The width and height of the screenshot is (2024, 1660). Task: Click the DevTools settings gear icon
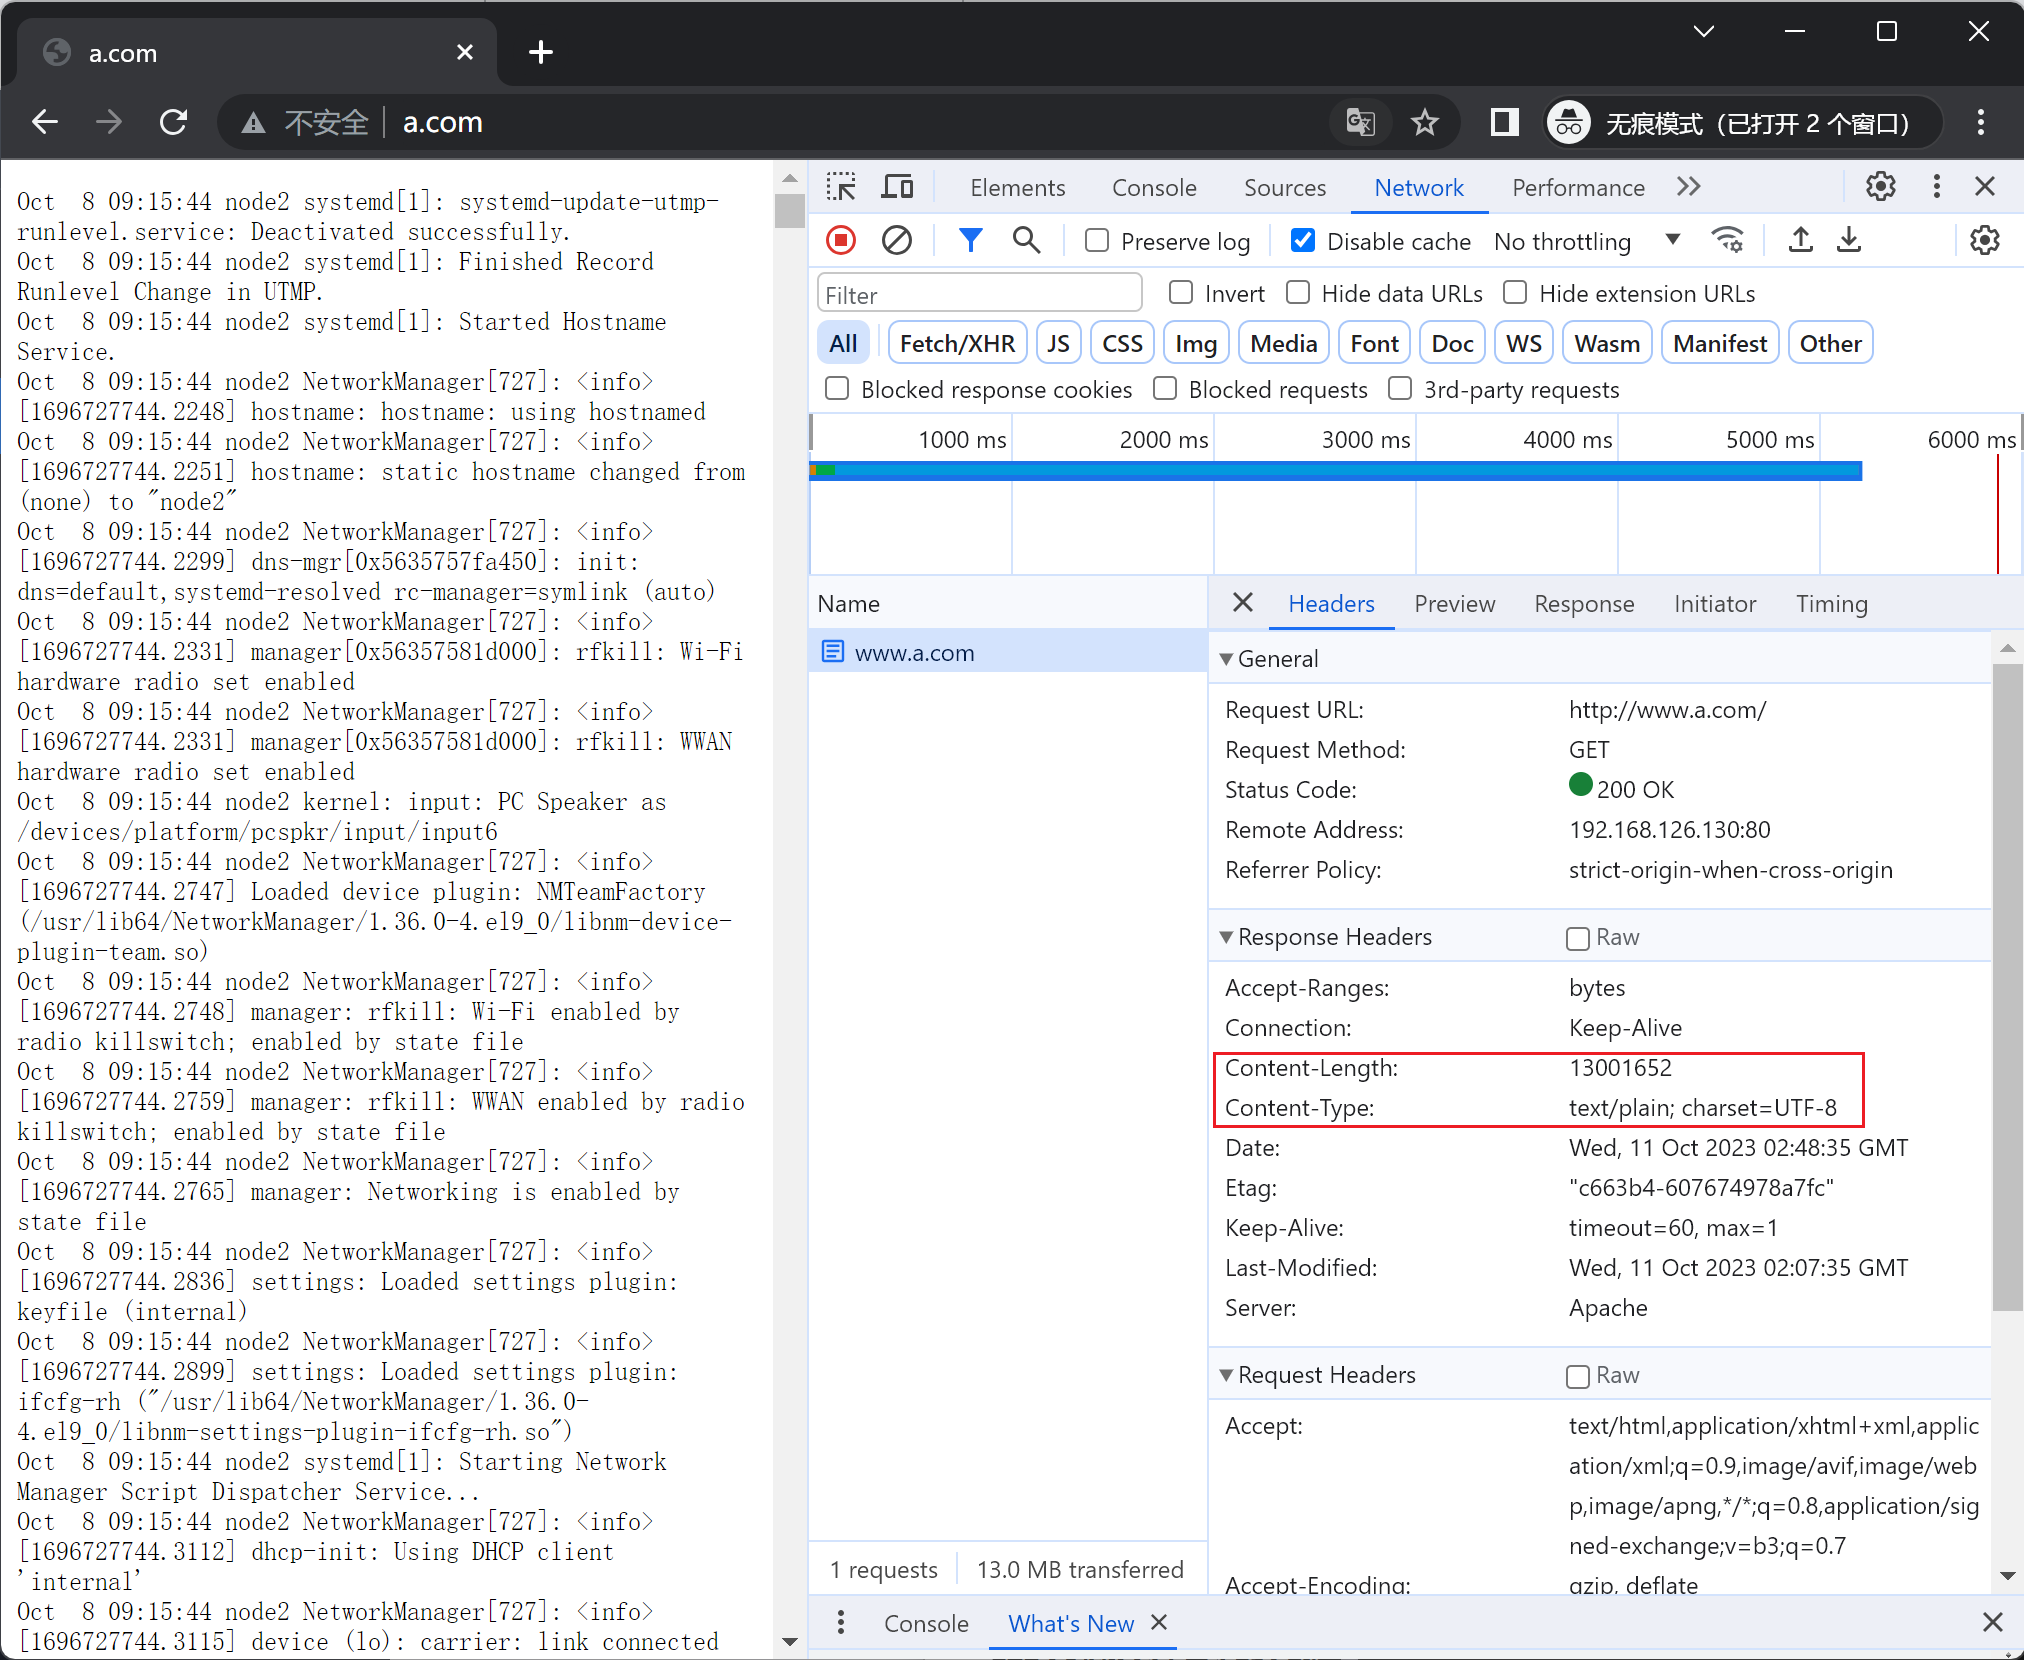tap(1883, 187)
